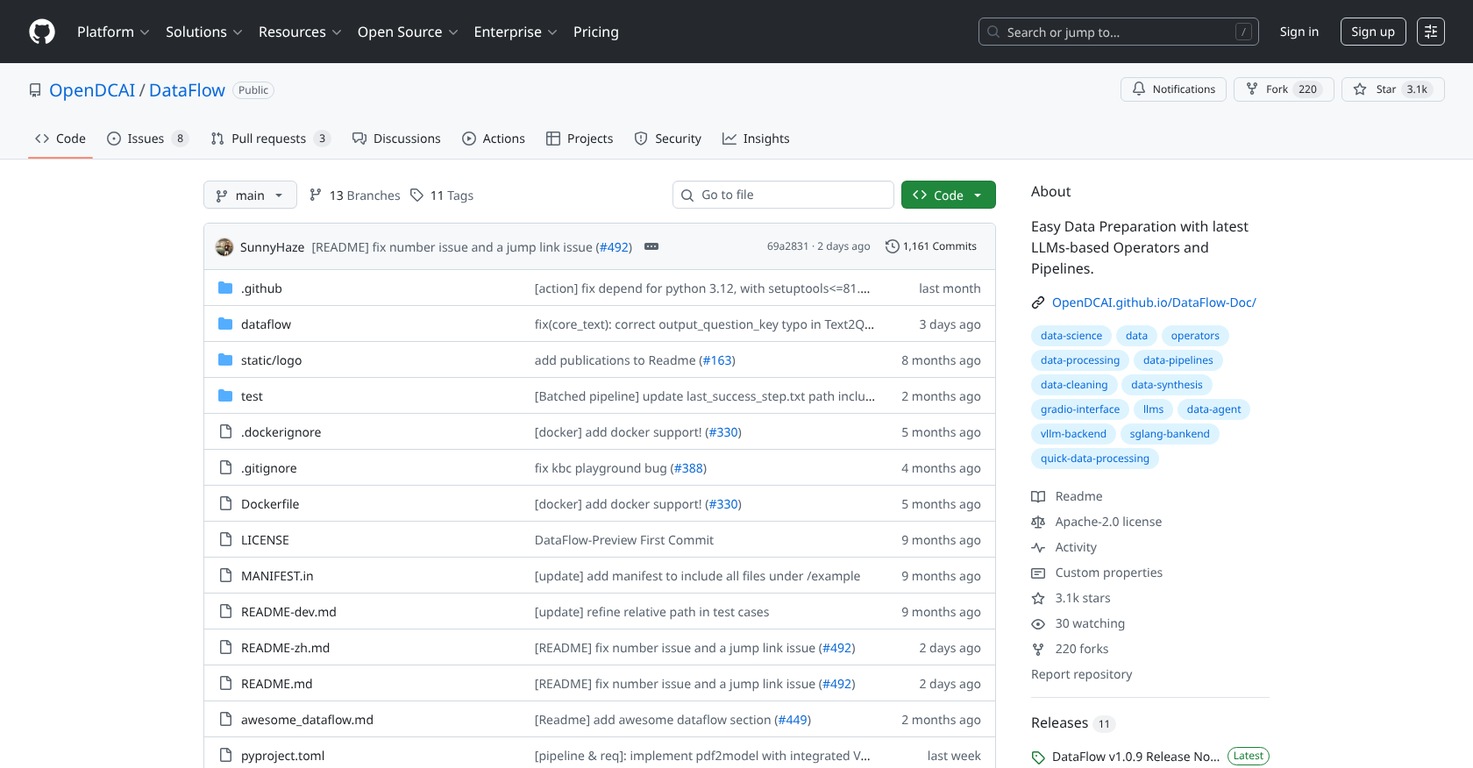Click the ellipsis icon on the commit row
Image resolution: width=1473 pixels, height=768 pixels.
[x=651, y=246]
